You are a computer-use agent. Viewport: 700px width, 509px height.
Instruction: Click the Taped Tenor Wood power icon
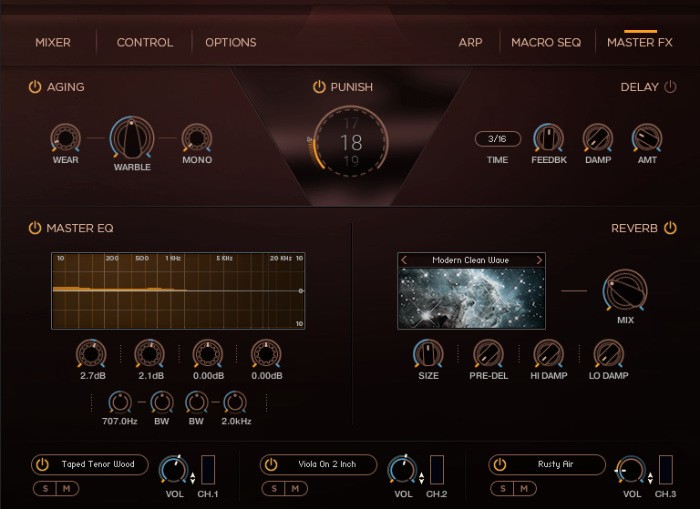(x=42, y=465)
